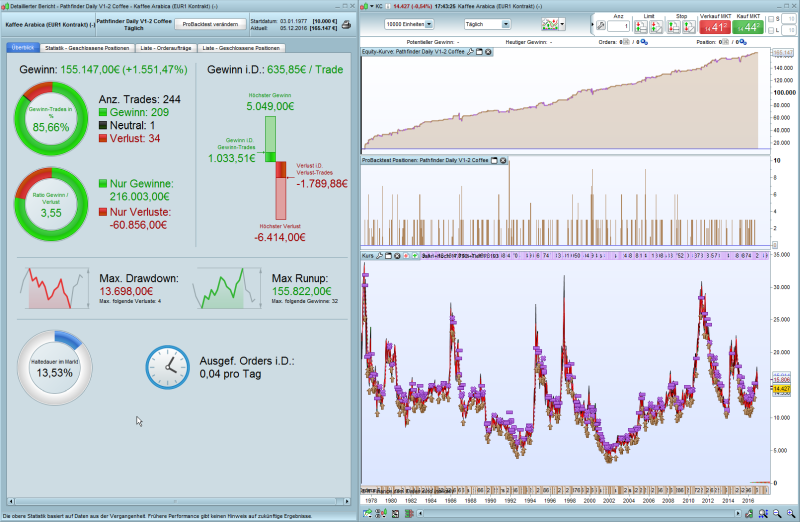Close the Equity-Kurve panel
800x522 pixels.
[x=488, y=52]
